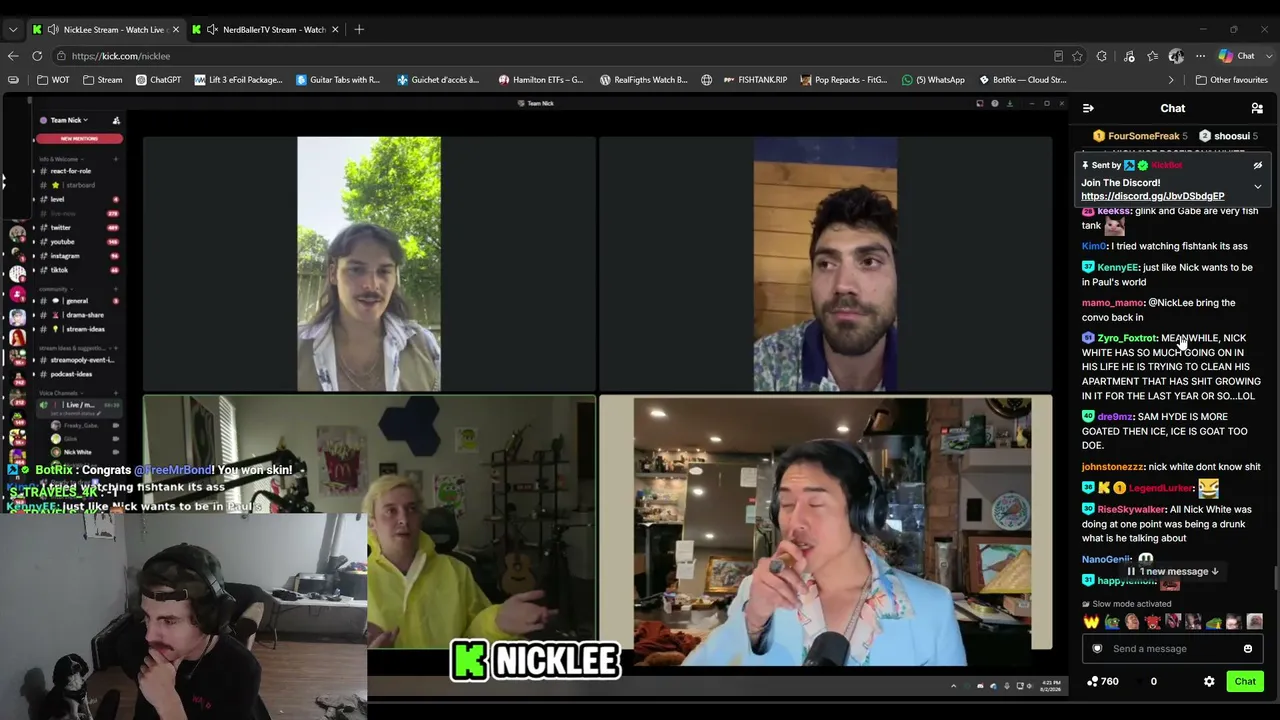The height and width of the screenshot is (720, 1280).
Task: Insert the flaming W emote
Action: coord(1091,622)
